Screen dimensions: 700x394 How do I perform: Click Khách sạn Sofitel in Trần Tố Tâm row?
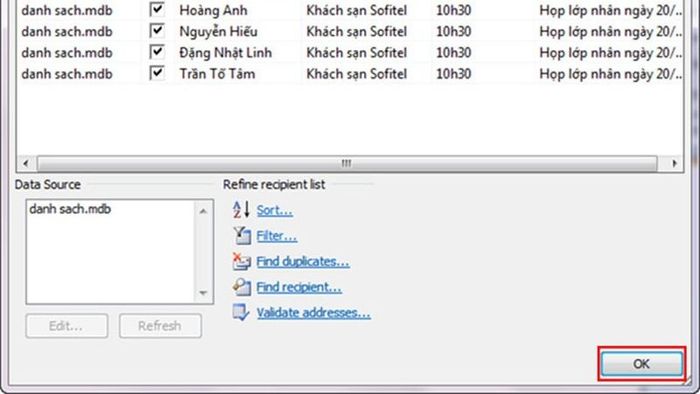click(x=356, y=74)
